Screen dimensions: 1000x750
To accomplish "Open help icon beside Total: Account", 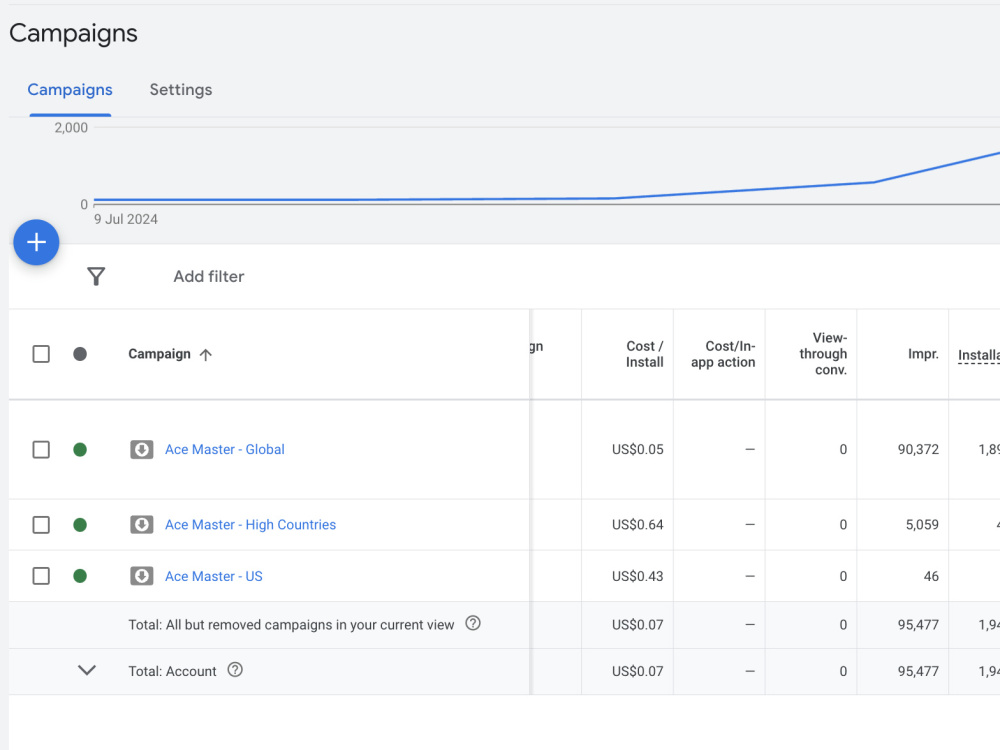I will pos(235,670).
